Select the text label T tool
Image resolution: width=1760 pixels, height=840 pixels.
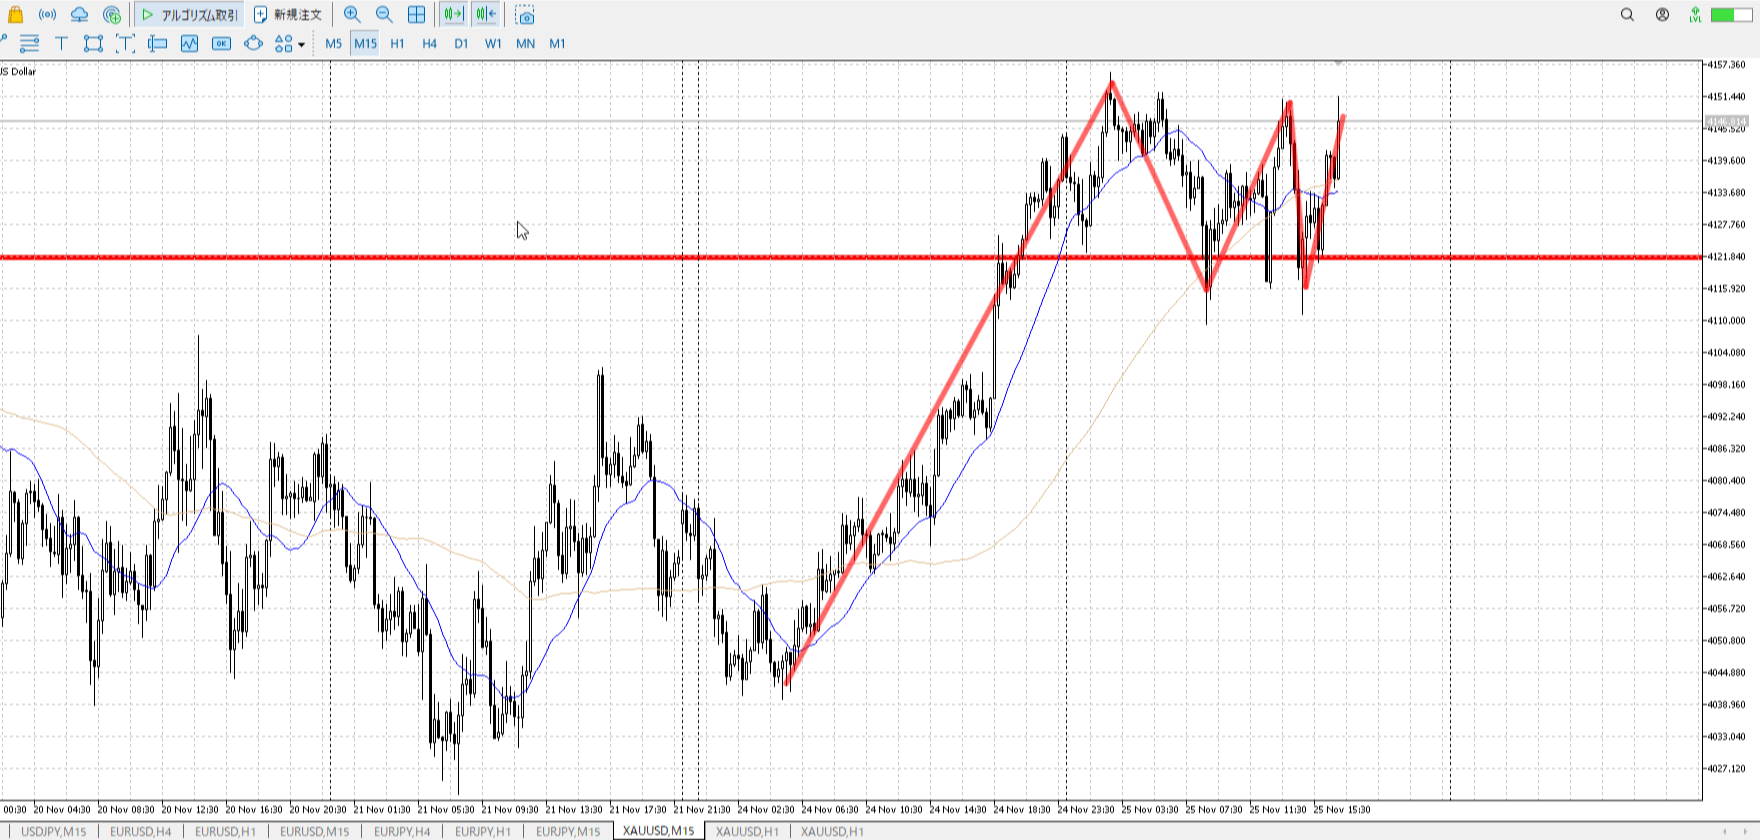(61, 43)
